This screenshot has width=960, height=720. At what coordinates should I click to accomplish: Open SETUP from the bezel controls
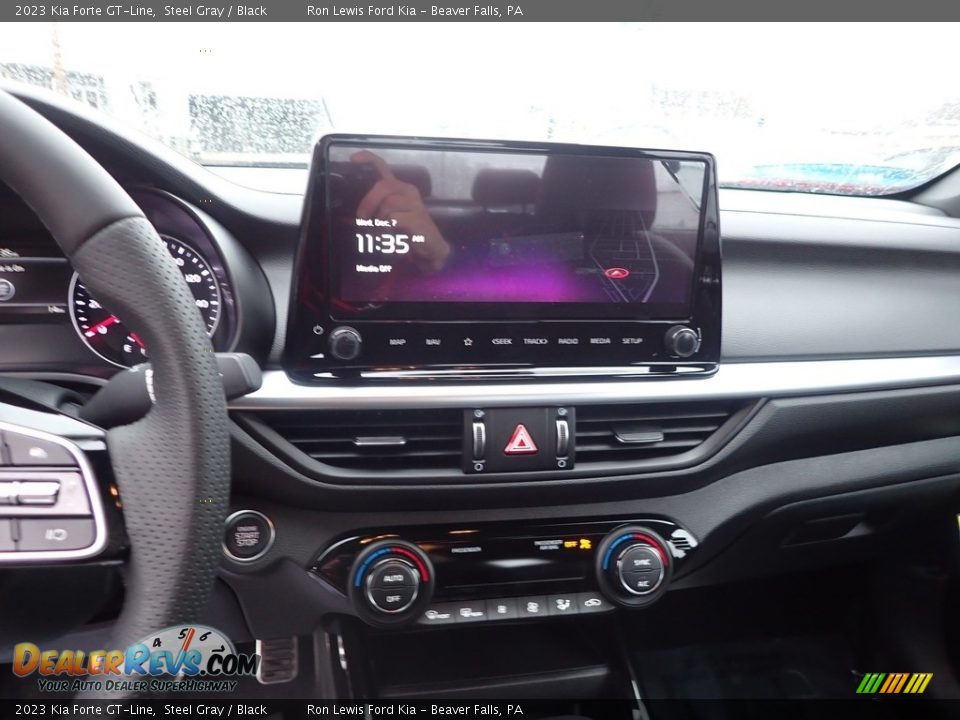631,340
